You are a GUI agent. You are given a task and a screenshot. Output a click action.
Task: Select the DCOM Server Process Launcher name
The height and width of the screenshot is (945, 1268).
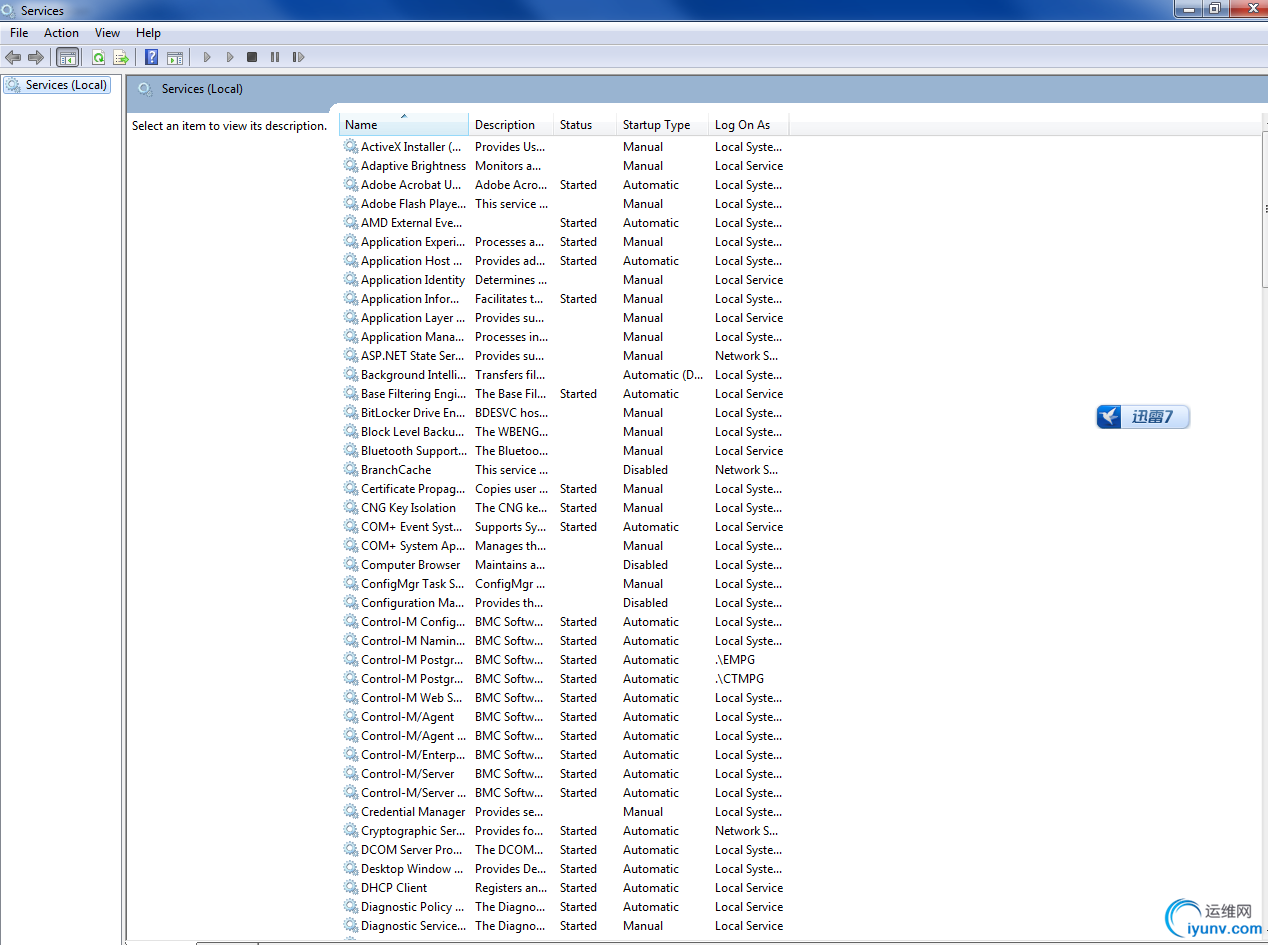(412, 849)
